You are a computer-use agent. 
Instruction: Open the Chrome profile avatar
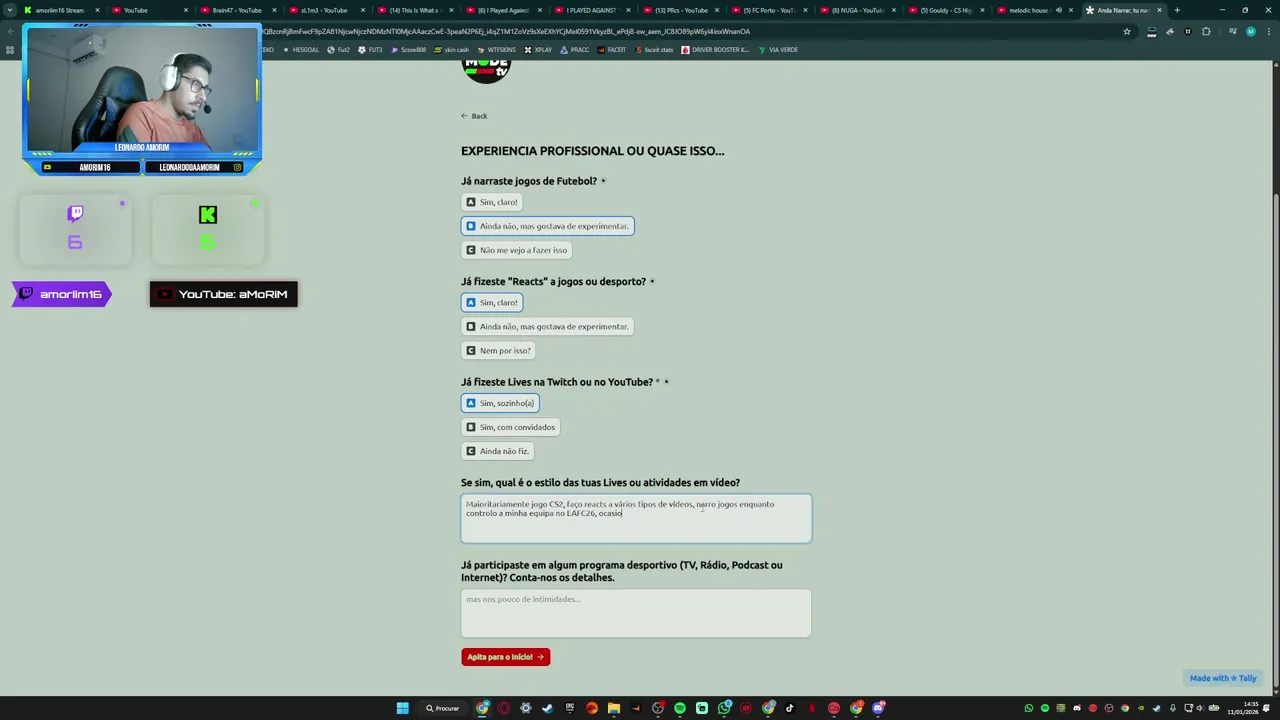1251,31
